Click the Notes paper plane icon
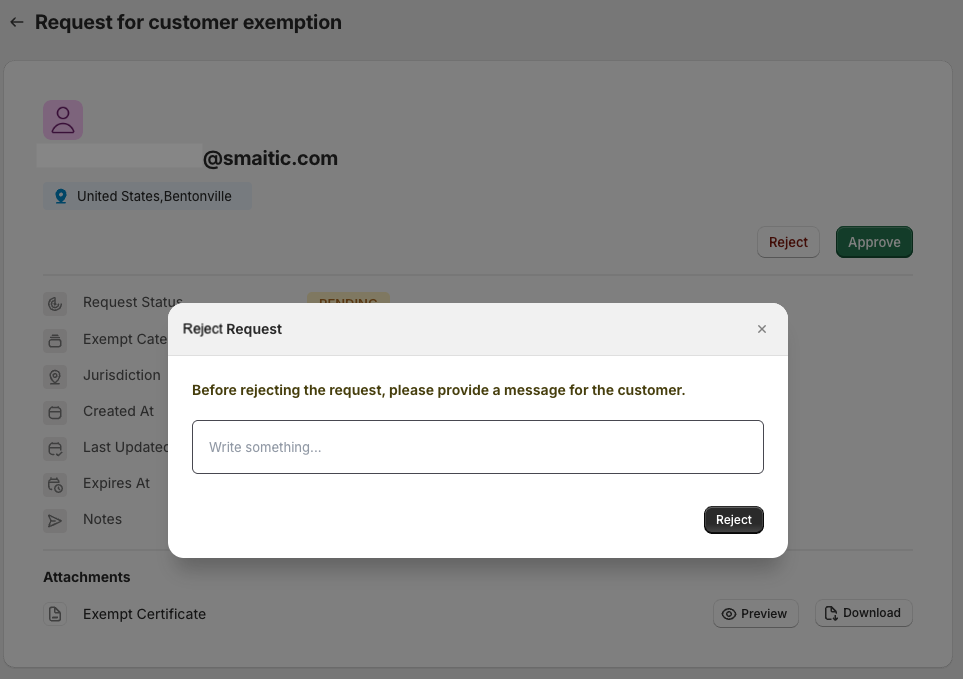Viewport: 963px width, 679px height. [55, 521]
